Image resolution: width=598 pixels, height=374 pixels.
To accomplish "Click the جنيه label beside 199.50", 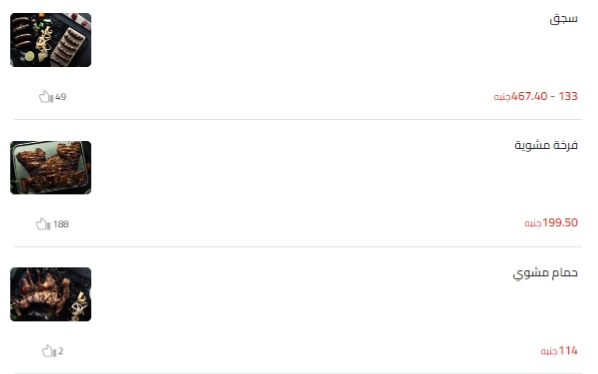I will click(533, 223).
